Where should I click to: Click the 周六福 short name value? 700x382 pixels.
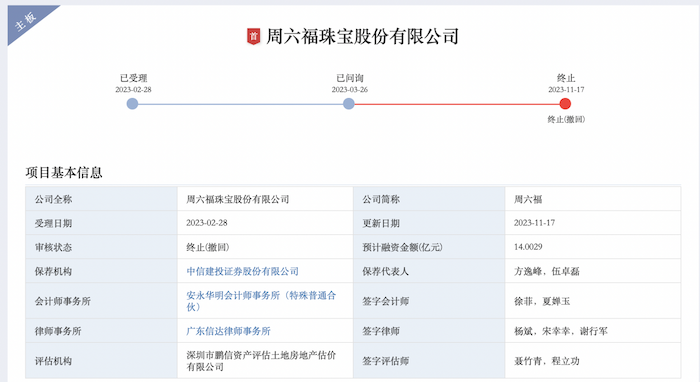pos(528,199)
